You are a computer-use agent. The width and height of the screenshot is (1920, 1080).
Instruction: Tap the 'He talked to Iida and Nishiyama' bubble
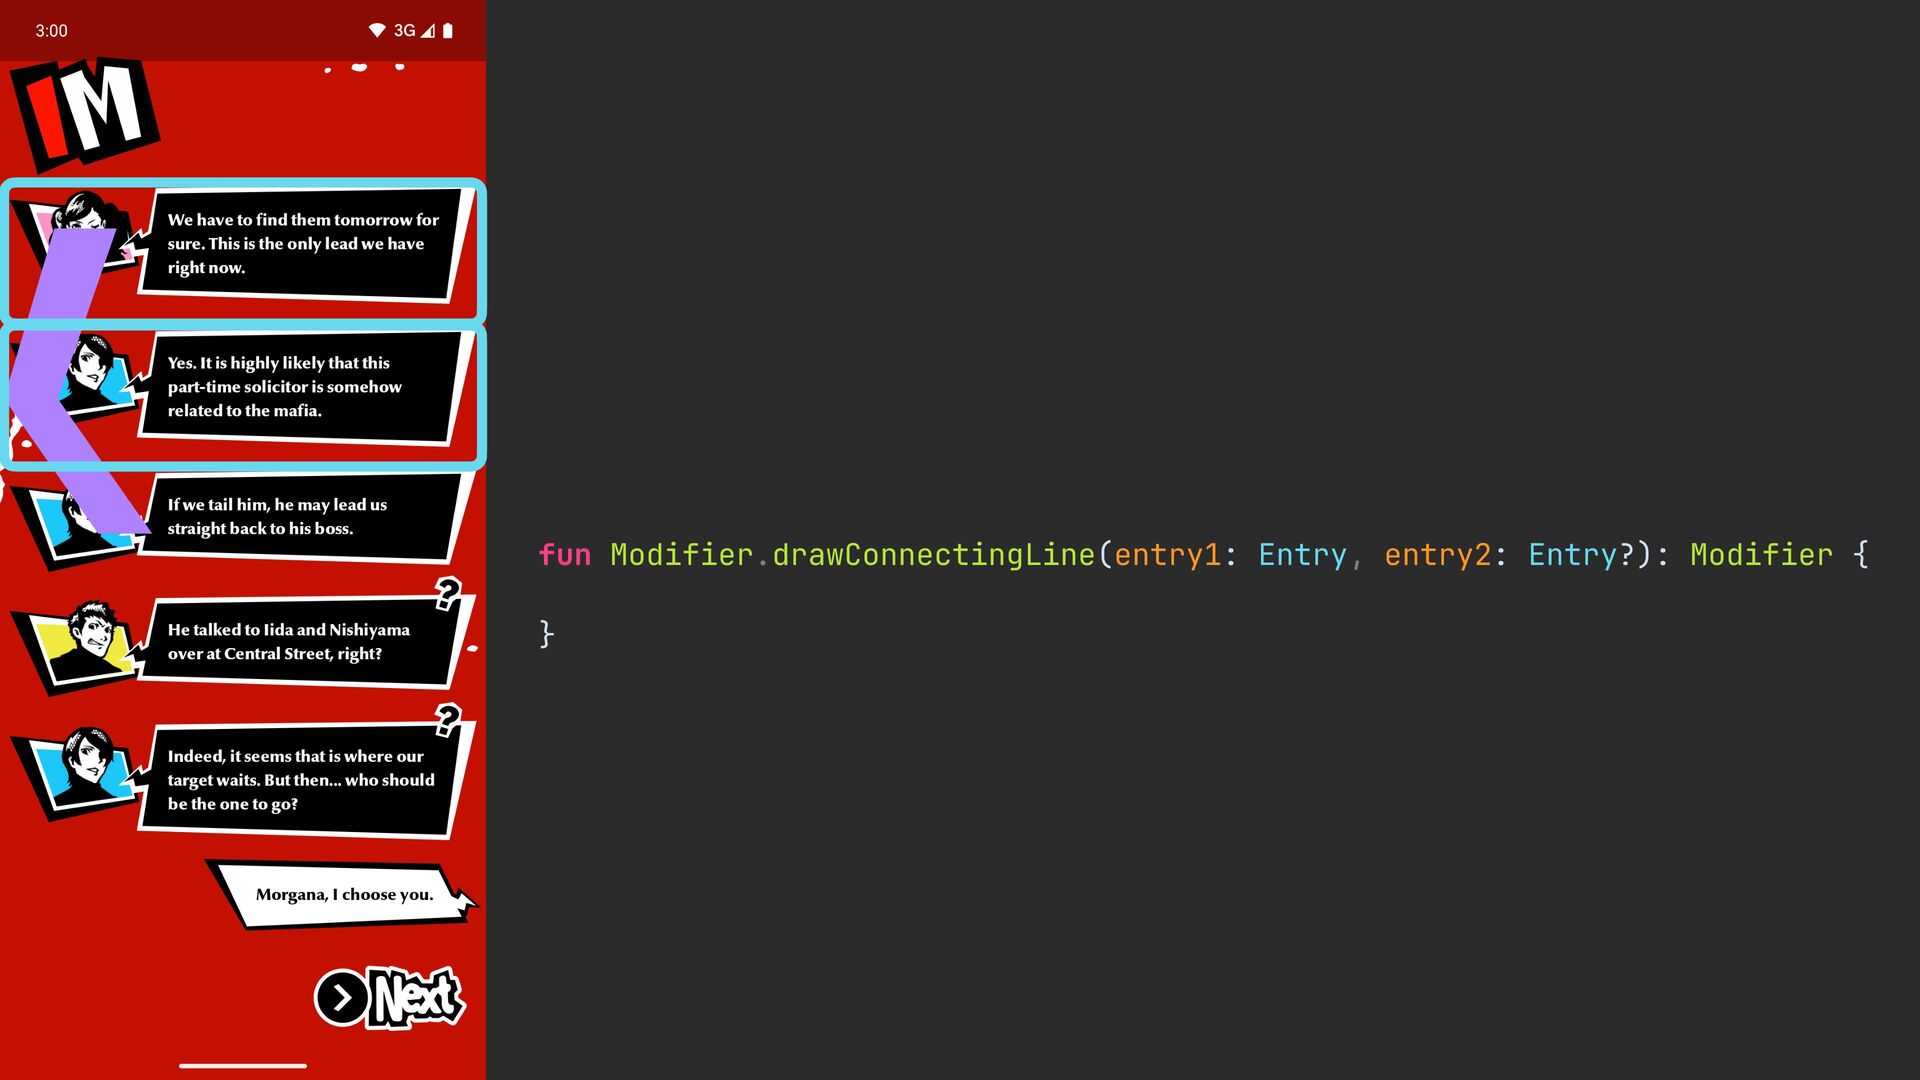303,642
